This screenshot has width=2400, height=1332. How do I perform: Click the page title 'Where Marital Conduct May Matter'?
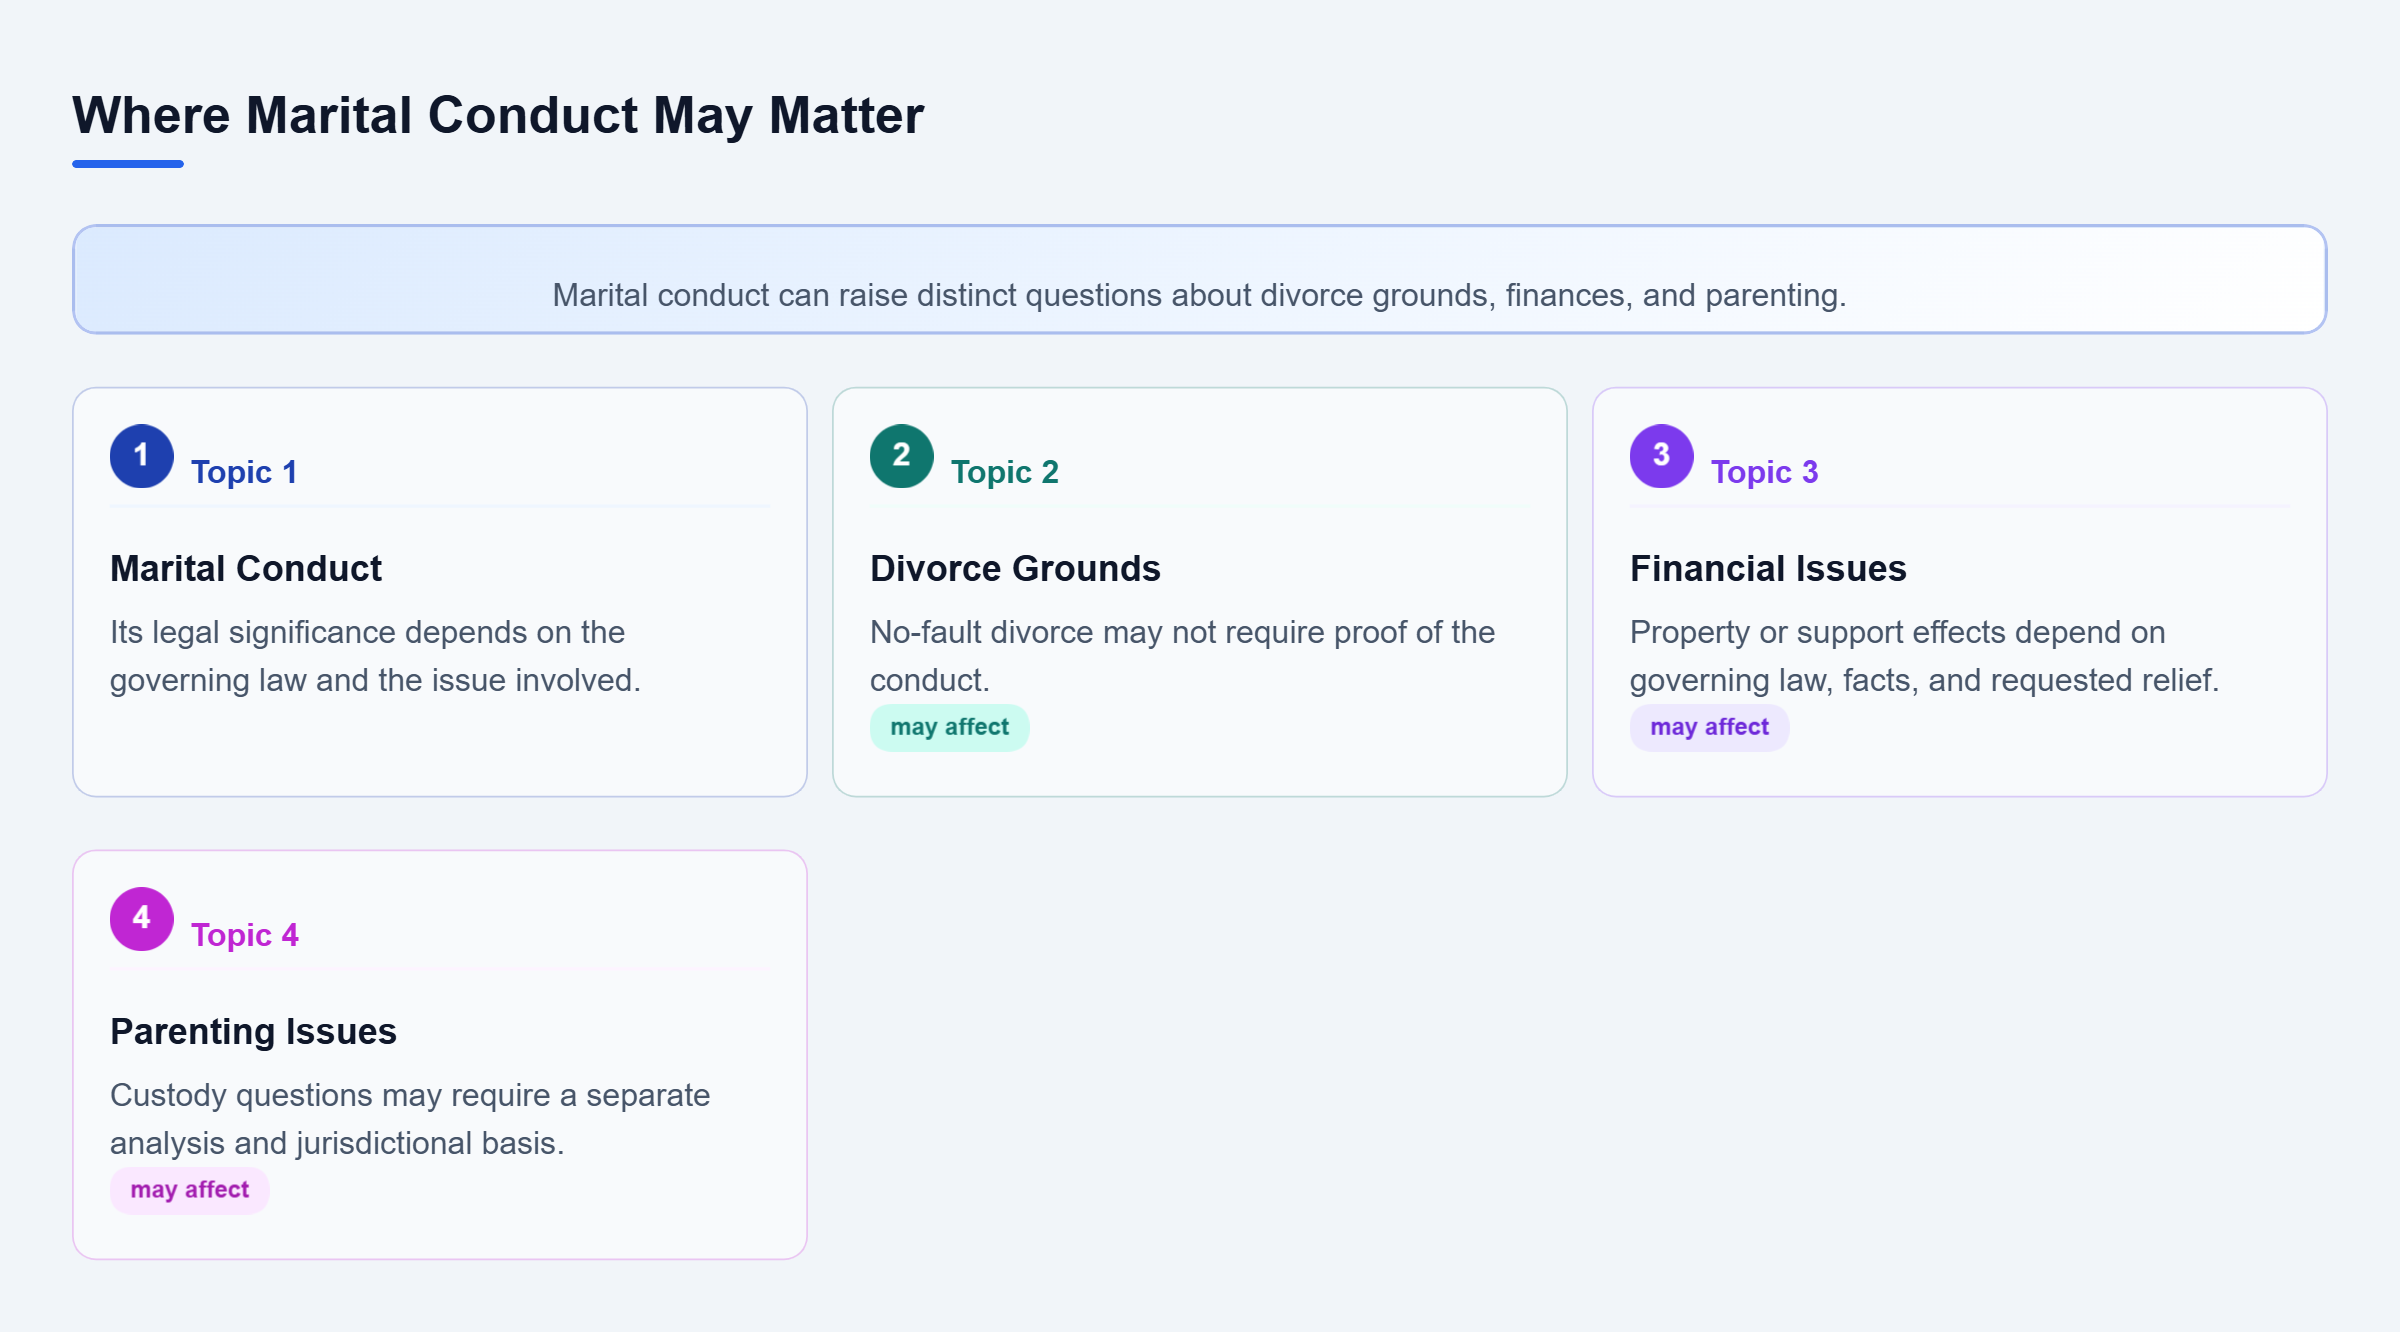pyautogui.click(x=498, y=115)
